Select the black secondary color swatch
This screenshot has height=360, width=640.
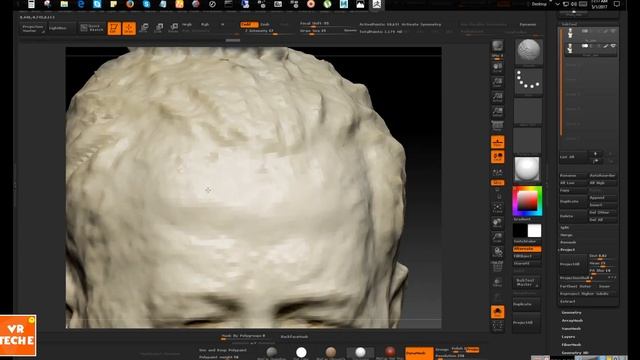520,231
